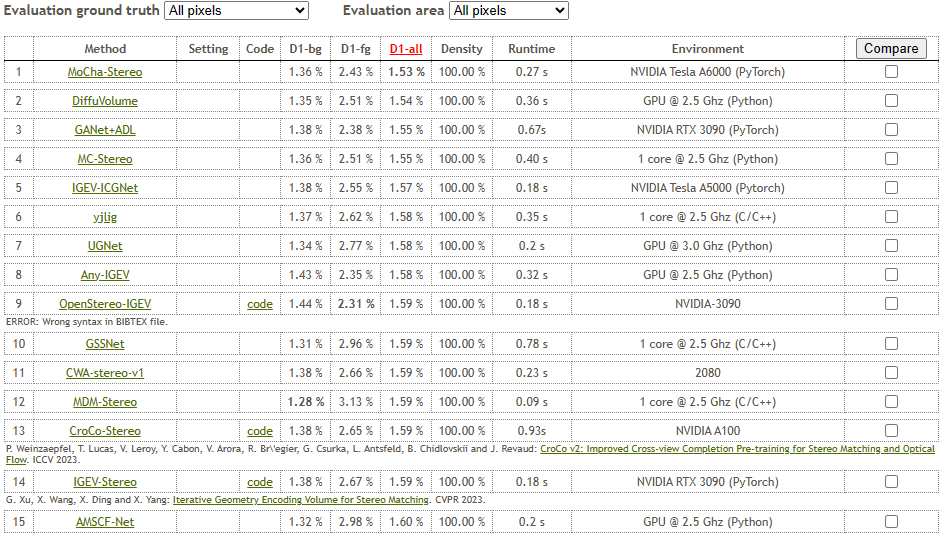The height and width of the screenshot is (538, 945).
Task: Open the MoCha-Stereo method link
Action: 105,72
